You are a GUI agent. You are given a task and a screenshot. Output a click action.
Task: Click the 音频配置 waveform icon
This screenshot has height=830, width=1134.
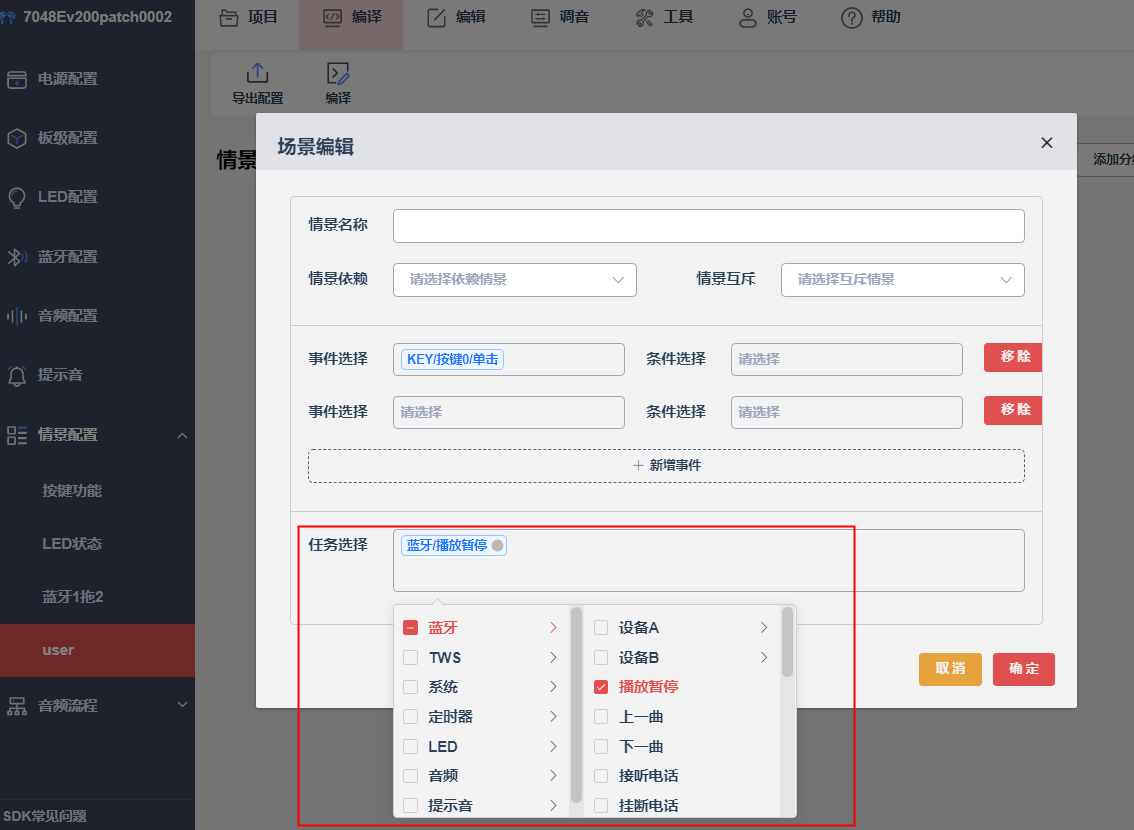click(17, 316)
